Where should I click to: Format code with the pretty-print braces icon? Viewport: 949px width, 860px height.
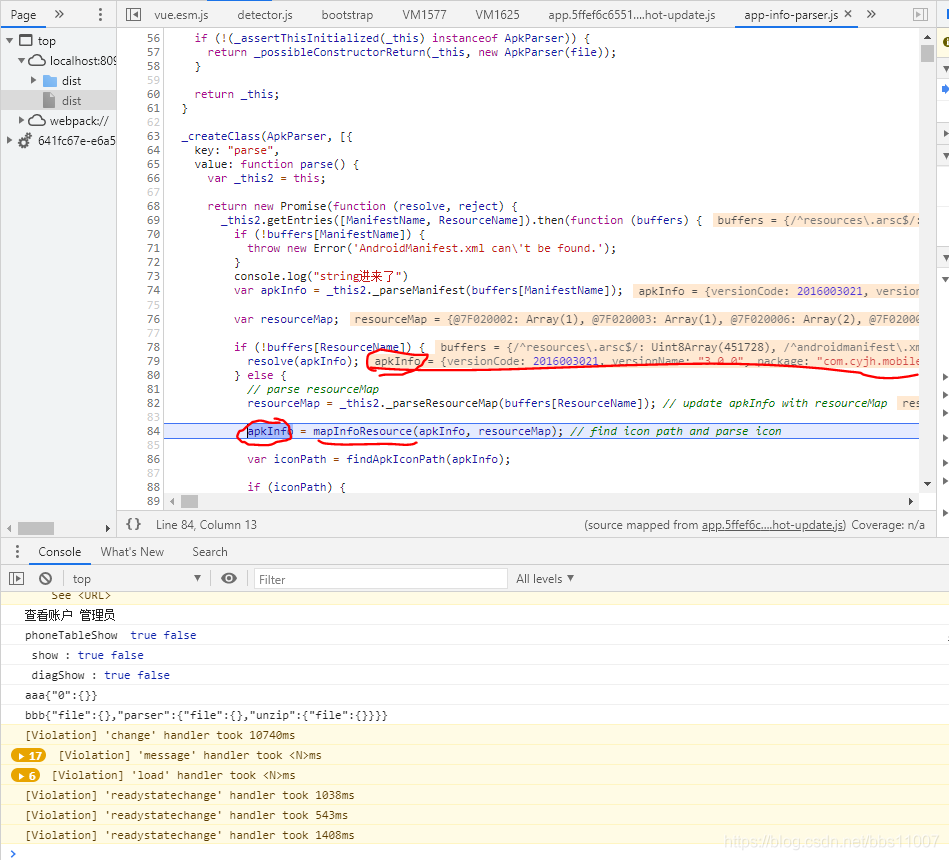coord(133,522)
